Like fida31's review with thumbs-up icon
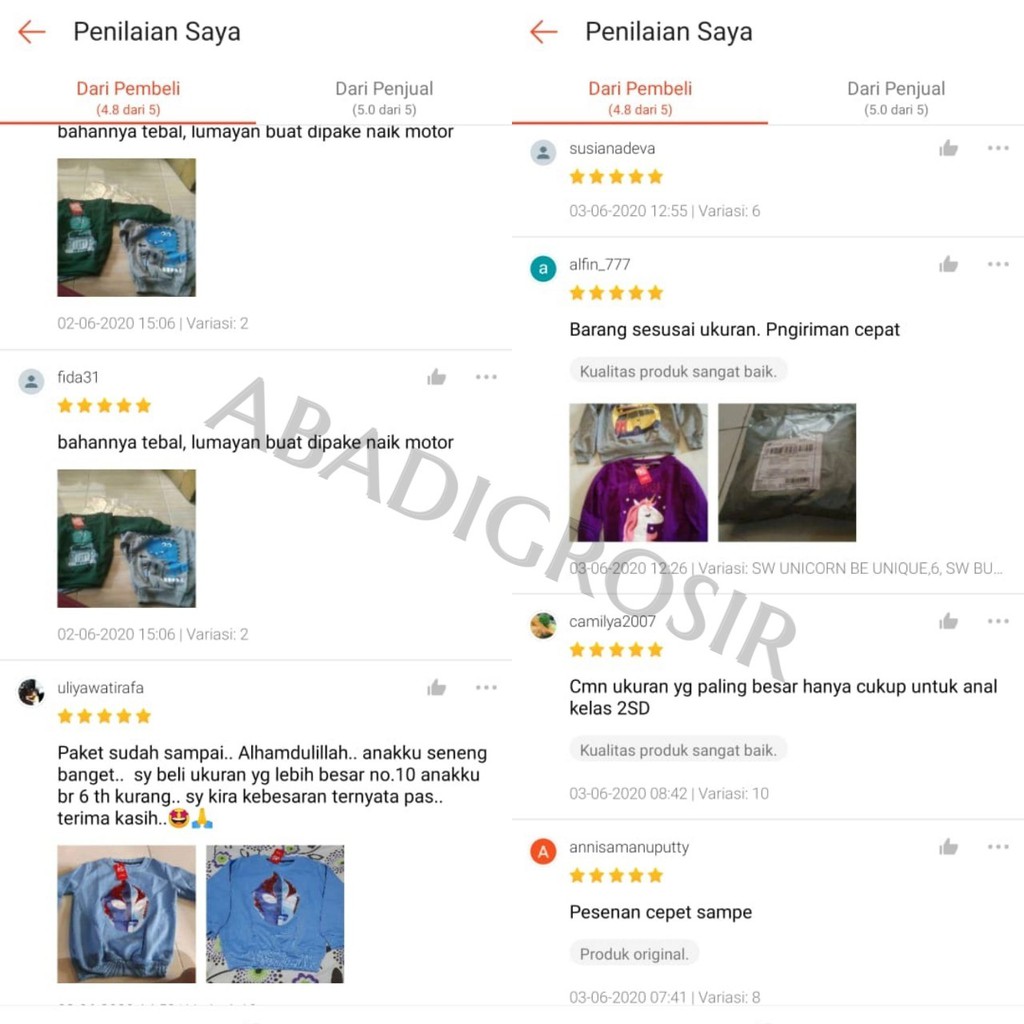The width and height of the screenshot is (1024, 1024). [x=436, y=377]
